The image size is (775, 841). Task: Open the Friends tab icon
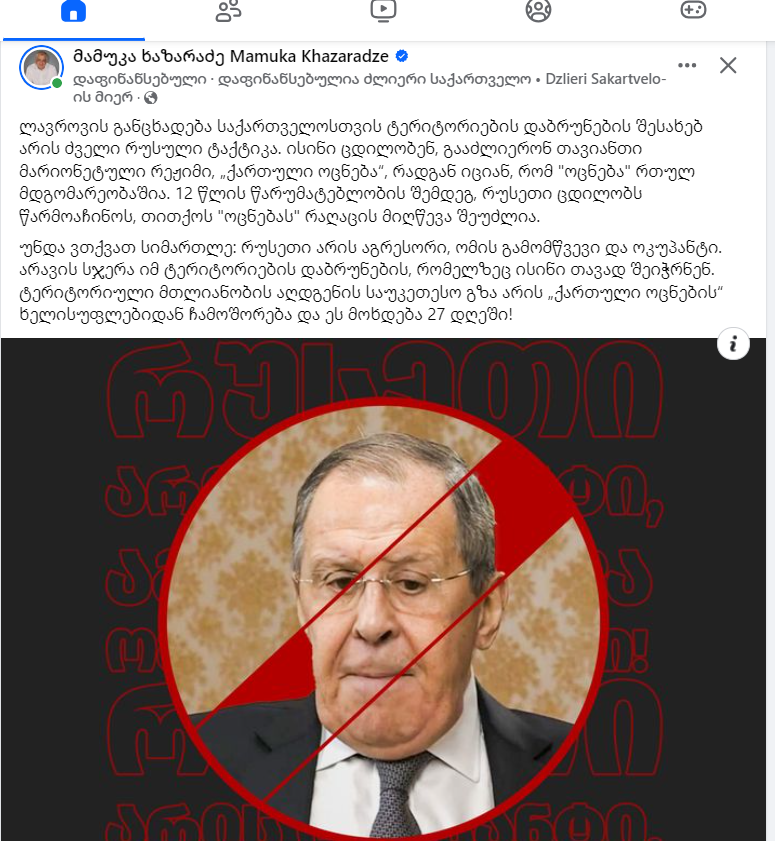pyautogui.click(x=228, y=11)
